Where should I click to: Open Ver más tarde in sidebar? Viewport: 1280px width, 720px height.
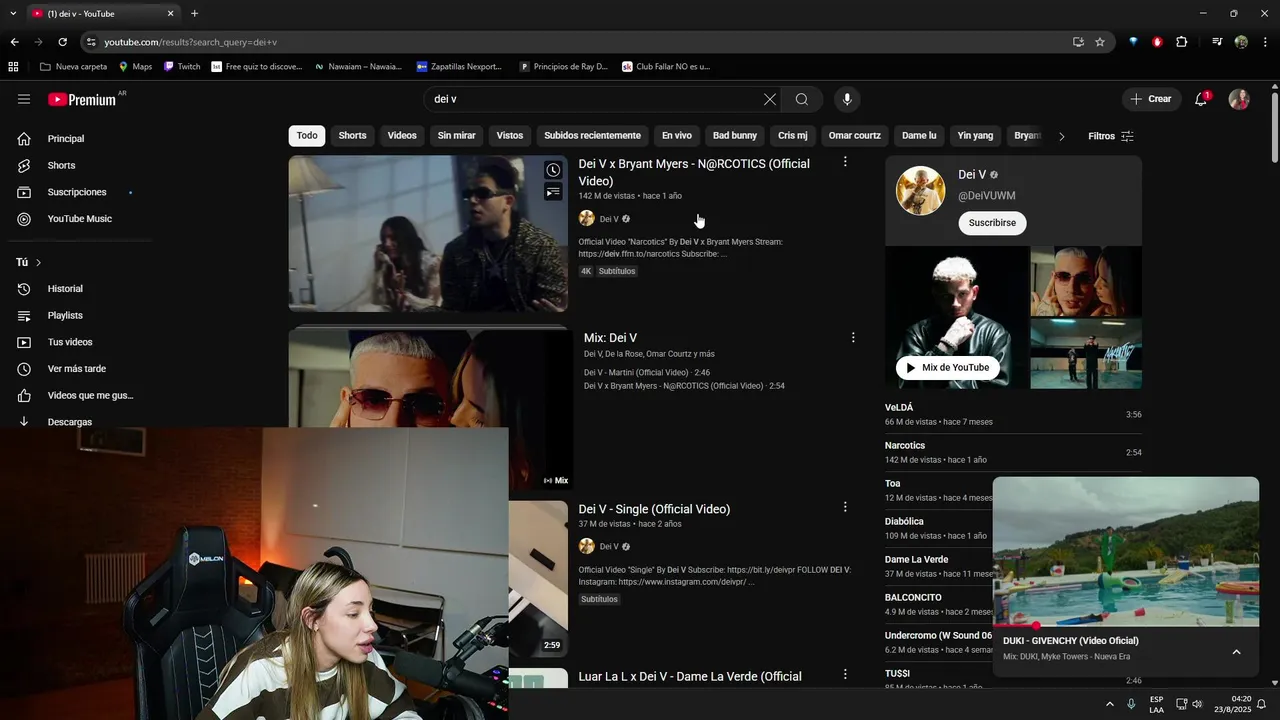tap(76, 369)
